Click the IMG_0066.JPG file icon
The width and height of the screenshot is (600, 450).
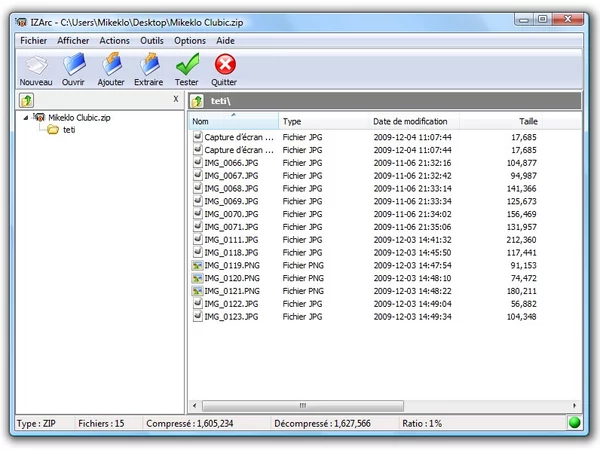click(x=197, y=163)
